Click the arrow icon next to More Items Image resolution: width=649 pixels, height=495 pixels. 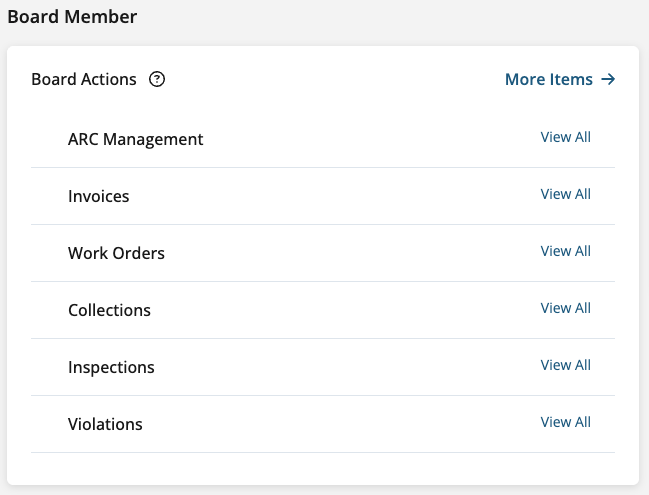pyautogui.click(x=608, y=80)
